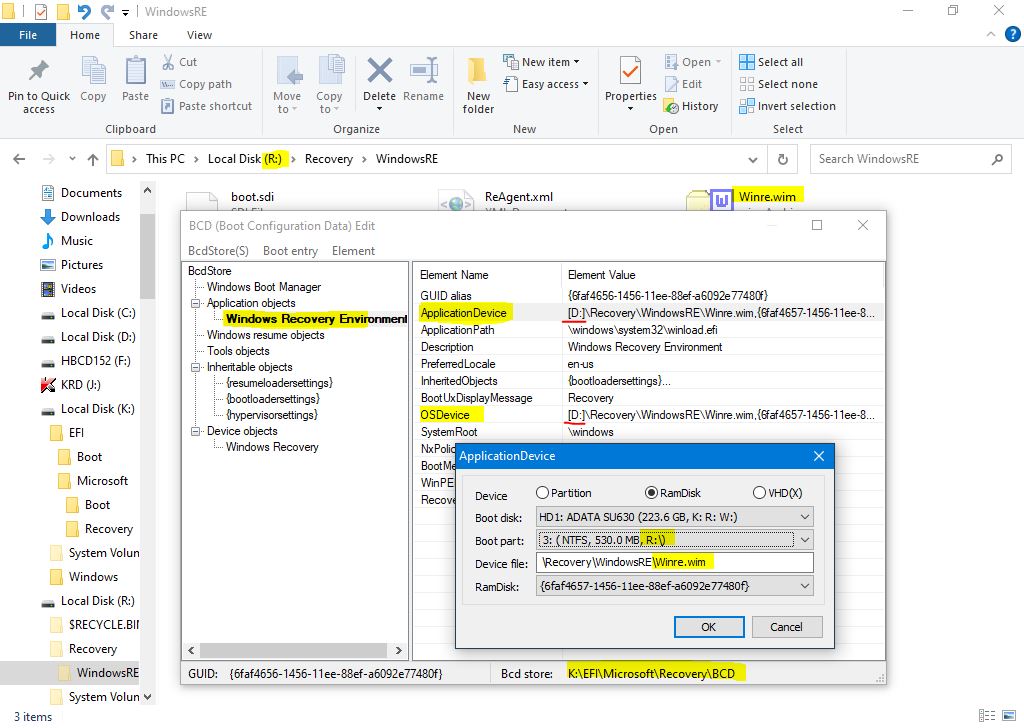1024x728 pixels.
Task: Click the Rename icon in ribbon
Action: coord(423,72)
